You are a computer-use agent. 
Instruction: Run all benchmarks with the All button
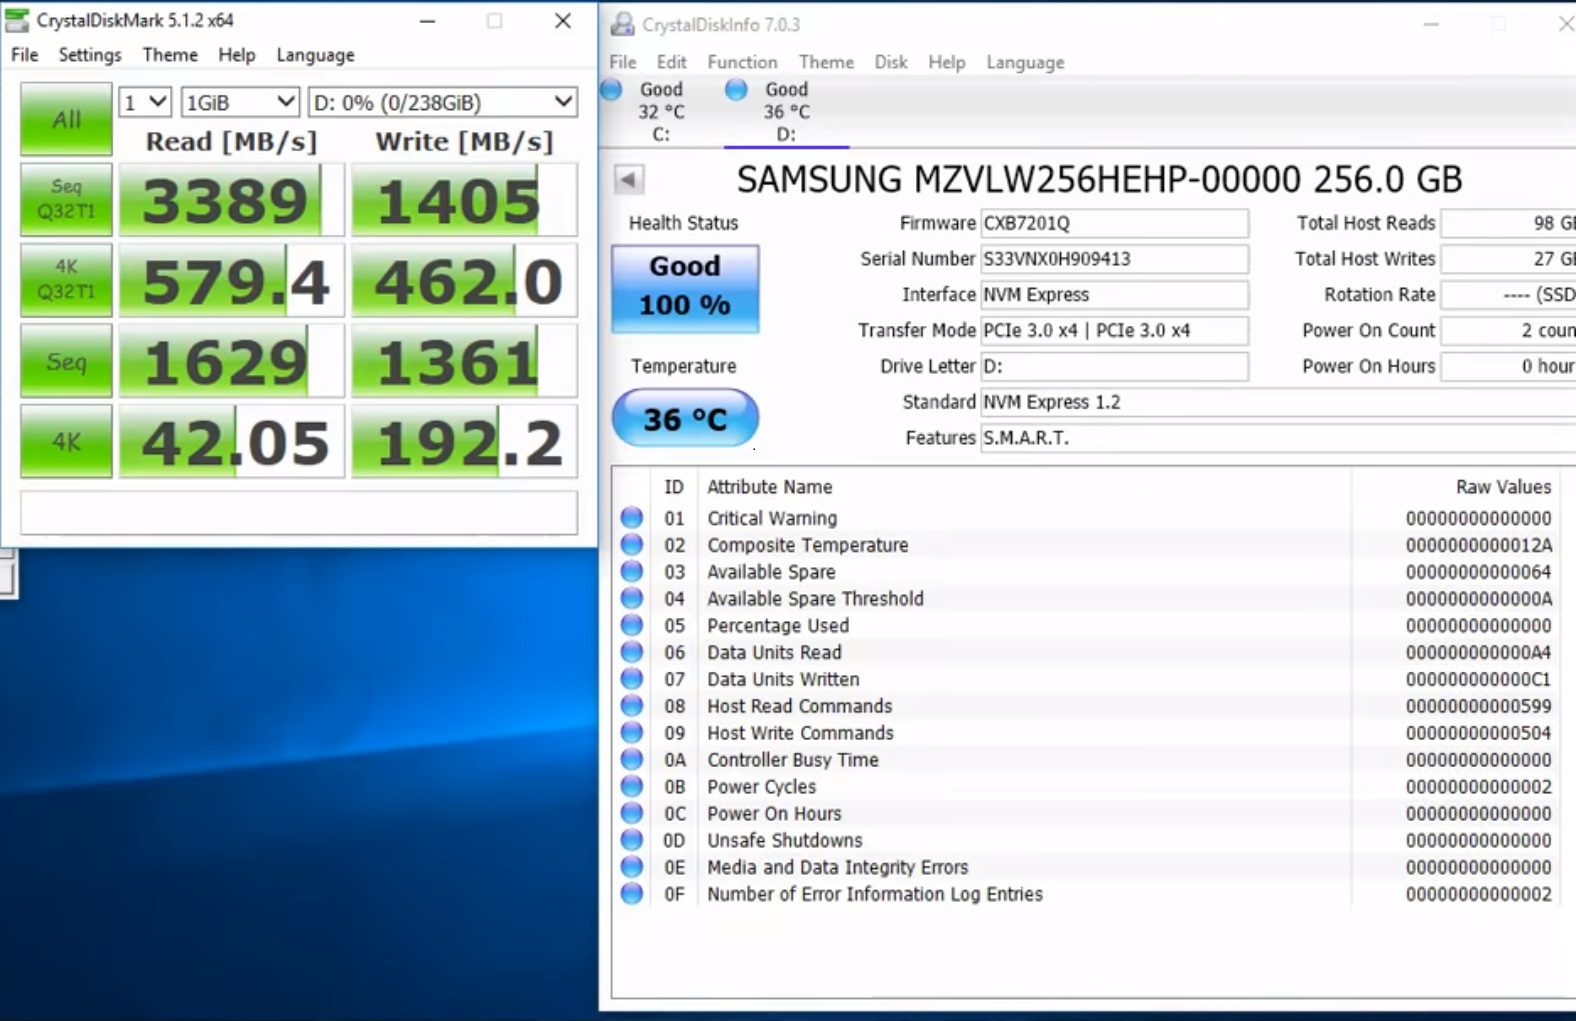[x=66, y=120]
